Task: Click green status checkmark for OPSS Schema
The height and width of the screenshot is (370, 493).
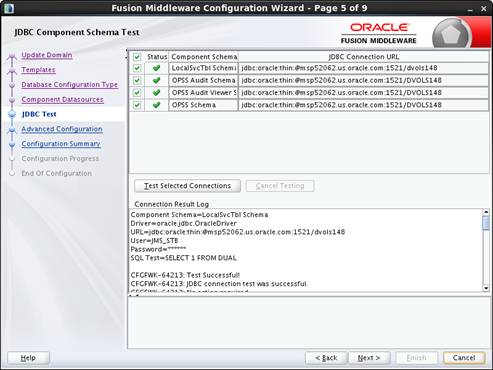Action: pyautogui.click(x=156, y=105)
